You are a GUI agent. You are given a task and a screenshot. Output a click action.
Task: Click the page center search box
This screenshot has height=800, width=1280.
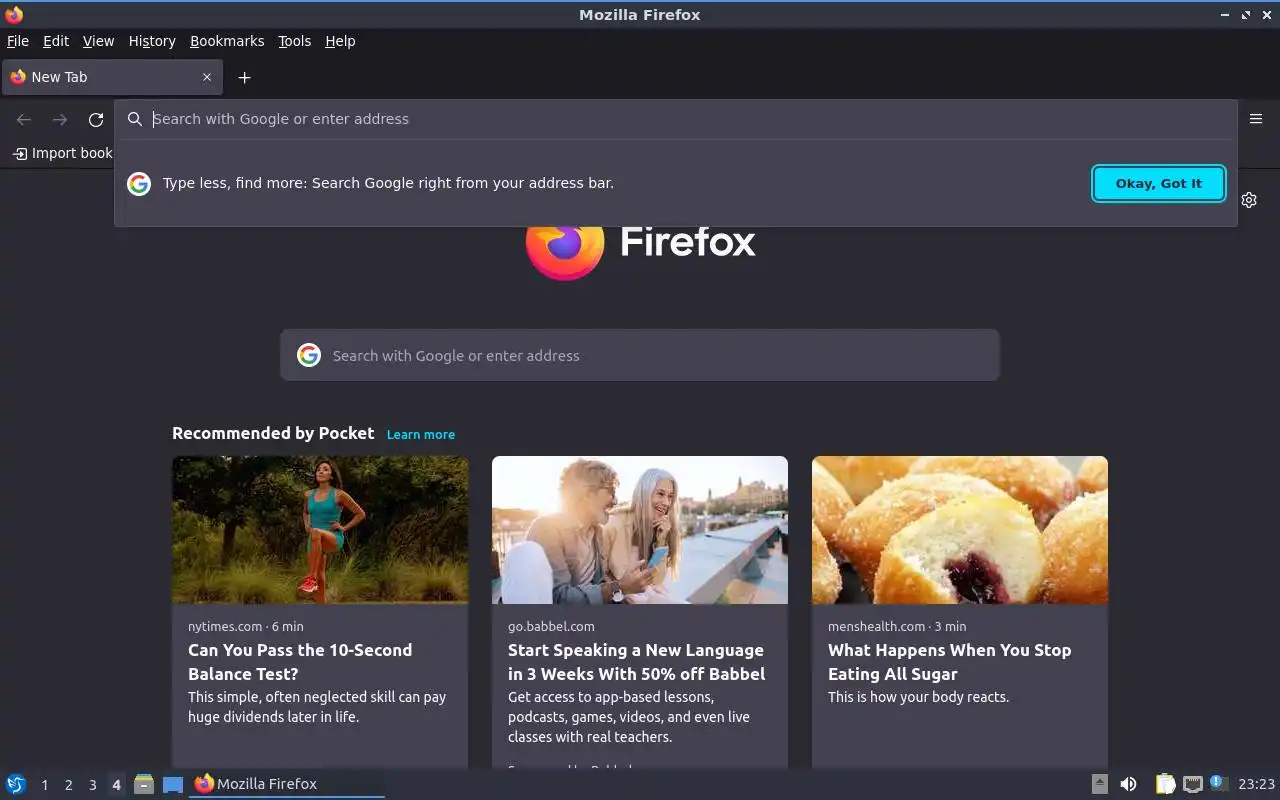point(640,355)
